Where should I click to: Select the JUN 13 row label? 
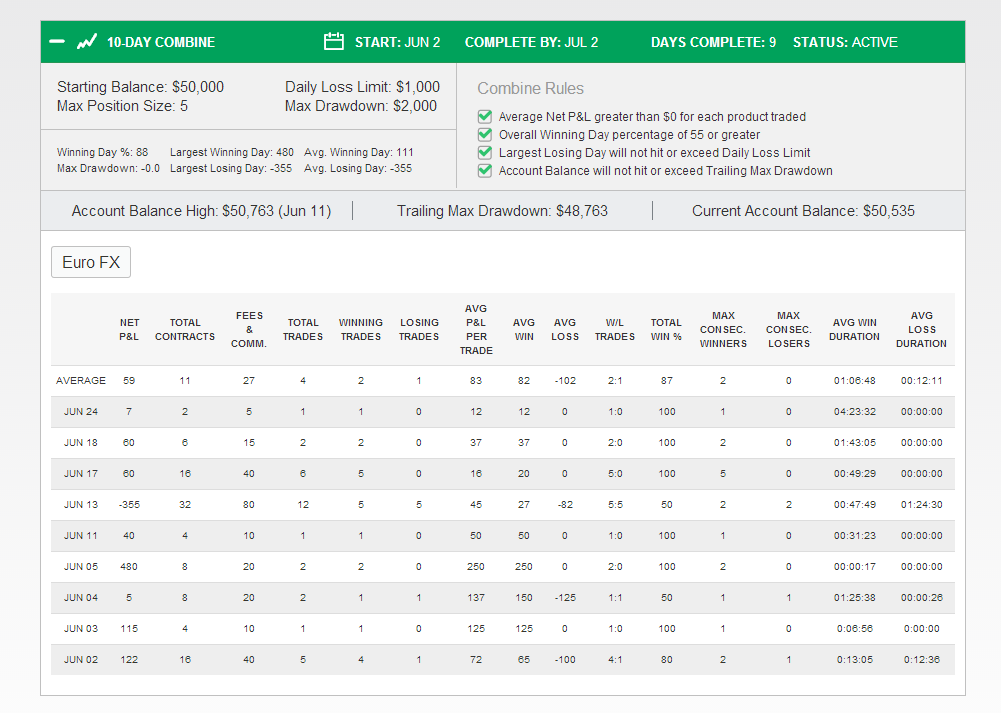[81, 504]
